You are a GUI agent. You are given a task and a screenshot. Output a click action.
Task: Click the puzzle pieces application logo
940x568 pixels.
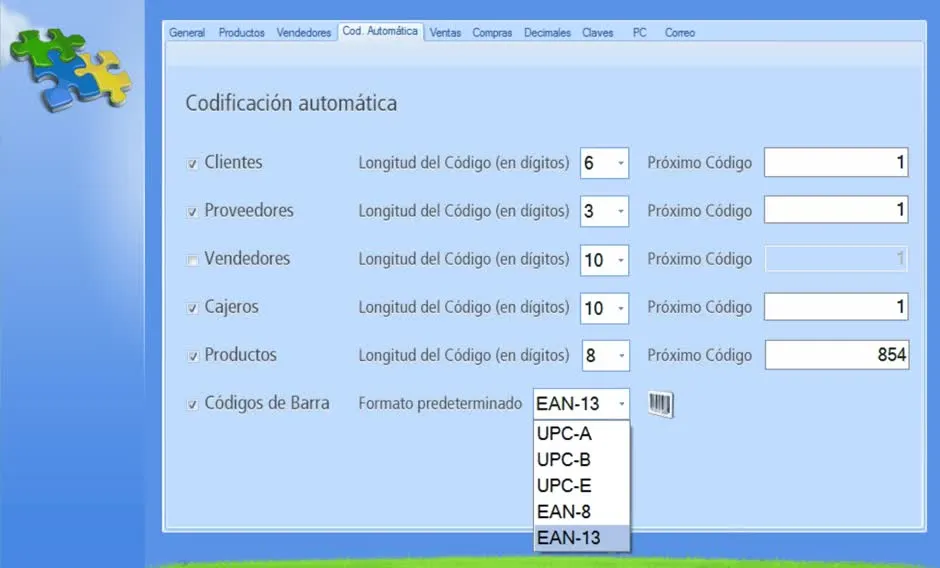(71, 70)
